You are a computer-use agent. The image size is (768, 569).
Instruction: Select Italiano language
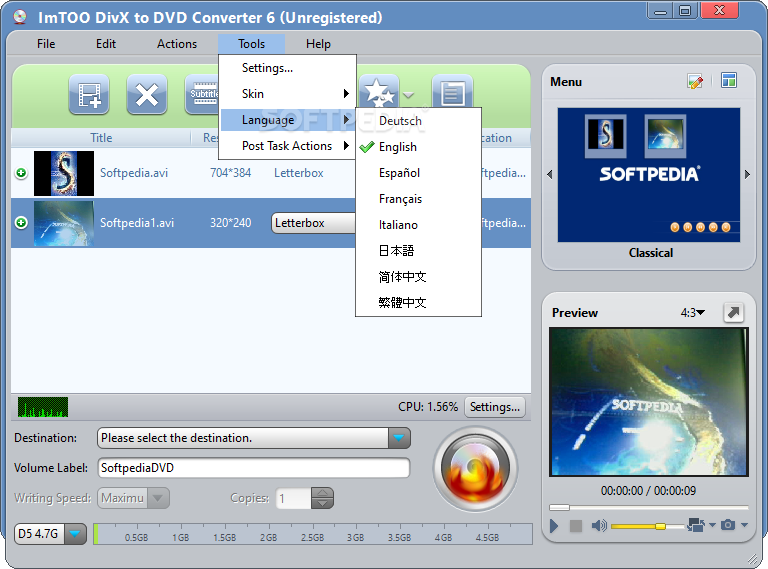(418, 225)
